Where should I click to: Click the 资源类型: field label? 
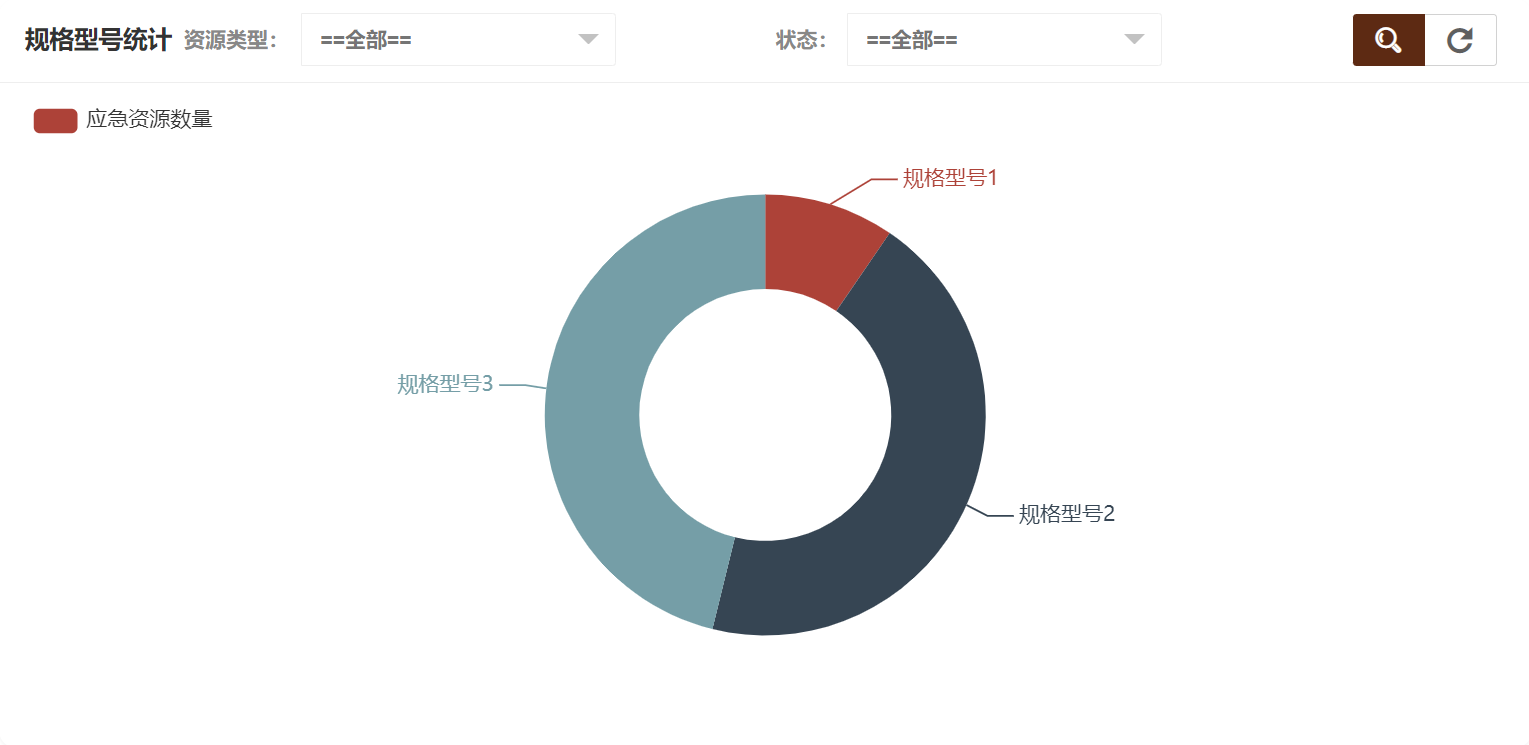point(230,40)
